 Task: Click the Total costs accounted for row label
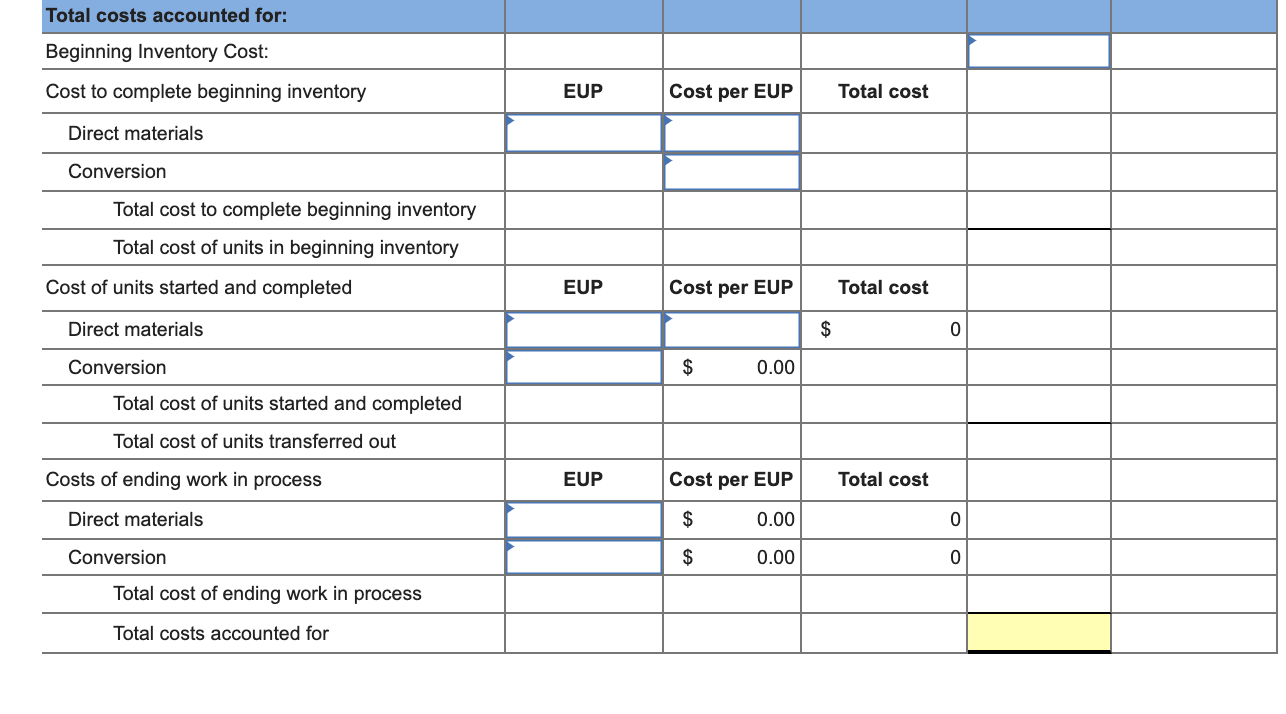[x=221, y=633]
